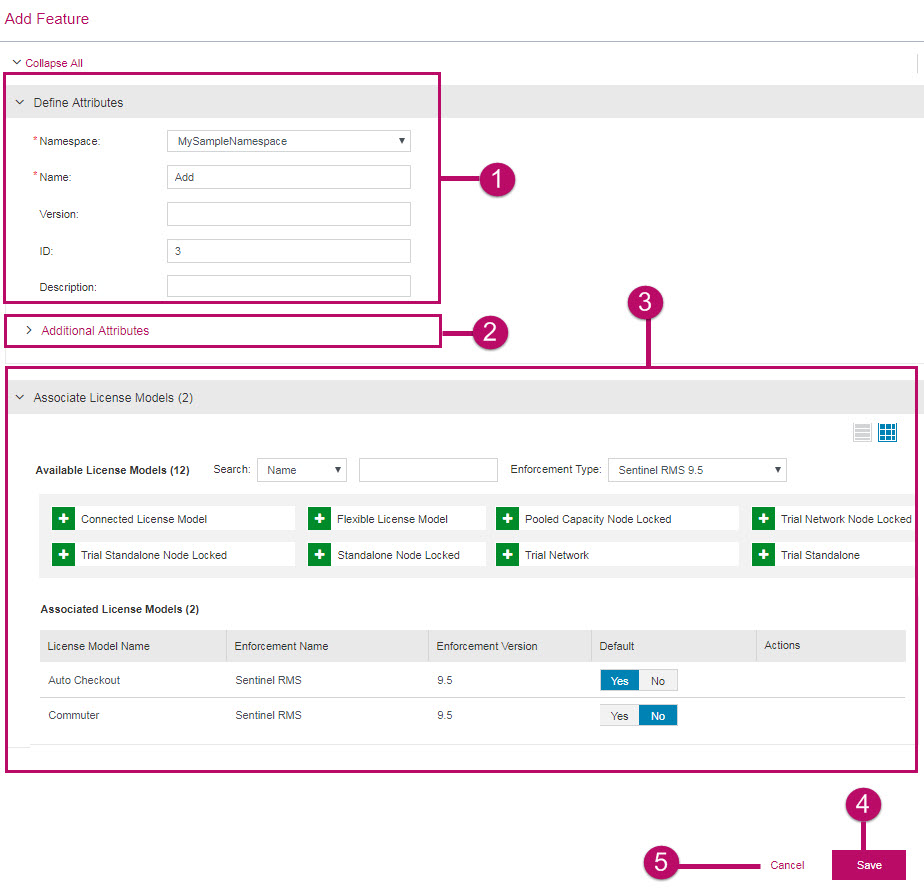924x890 pixels.
Task: Set Auto Checkout default to No
Action: click(658, 681)
